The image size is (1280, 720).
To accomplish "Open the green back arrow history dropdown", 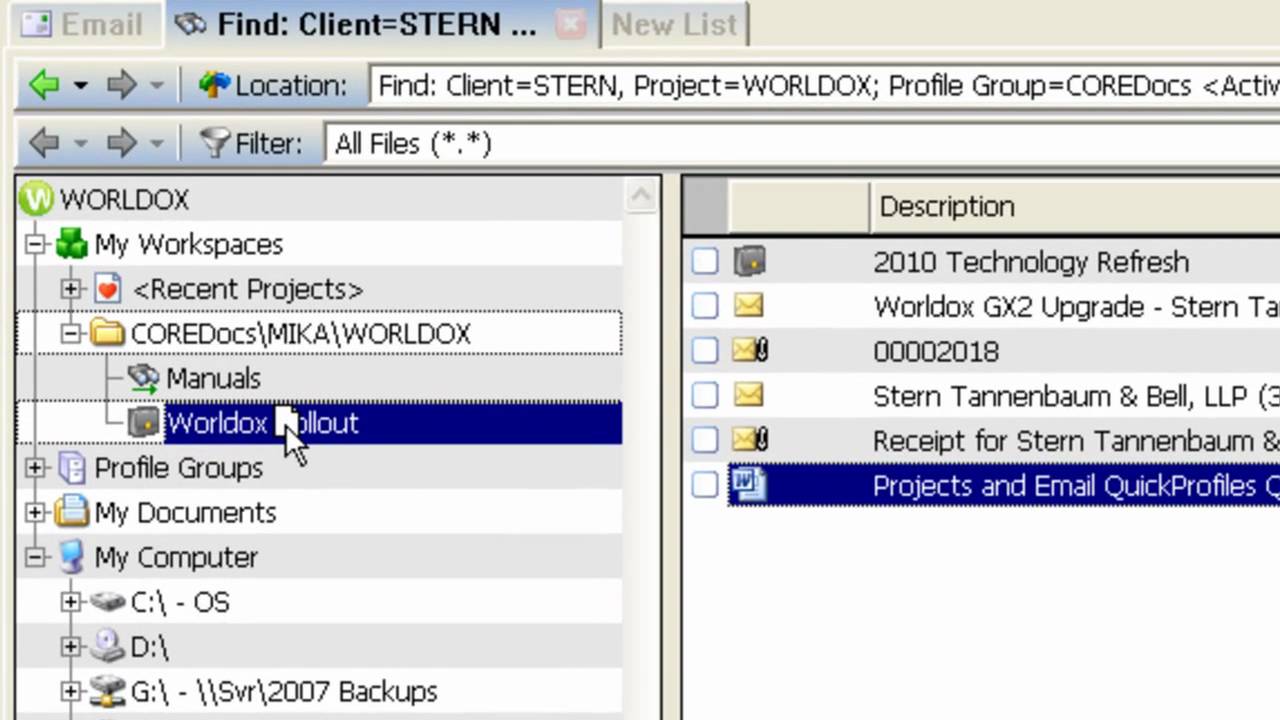I will pos(80,85).
